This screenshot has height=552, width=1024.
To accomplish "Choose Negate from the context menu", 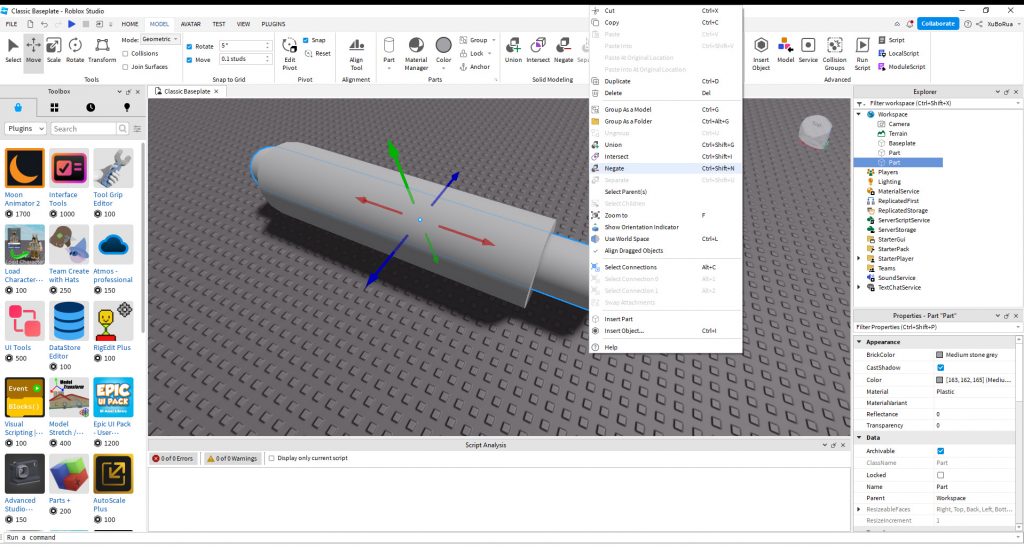I will 615,168.
